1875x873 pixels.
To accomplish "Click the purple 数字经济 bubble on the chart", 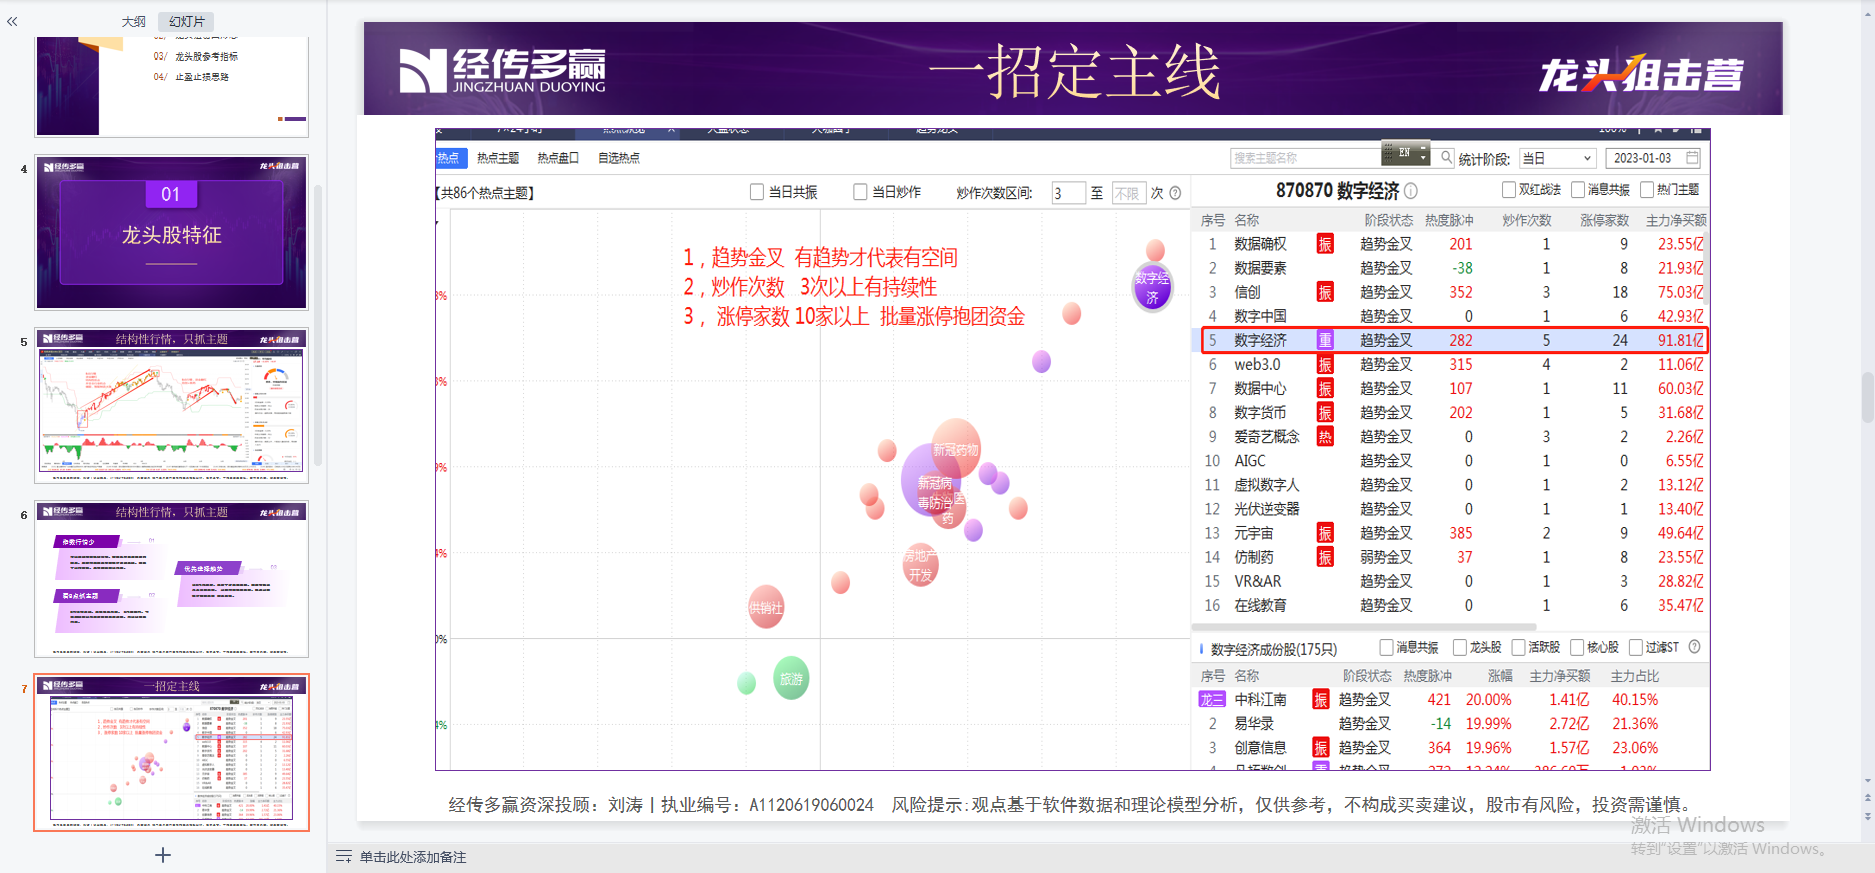I will (x=1152, y=287).
